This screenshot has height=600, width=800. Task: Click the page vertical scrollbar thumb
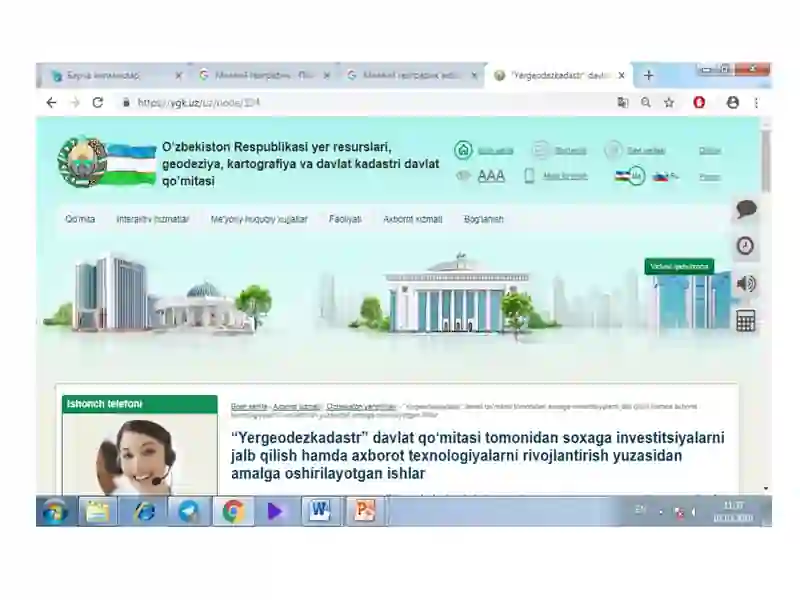[x=766, y=161]
